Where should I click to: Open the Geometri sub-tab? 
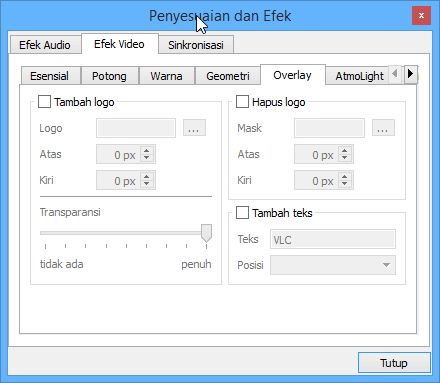pyautogui.click(x=228, y=76)
